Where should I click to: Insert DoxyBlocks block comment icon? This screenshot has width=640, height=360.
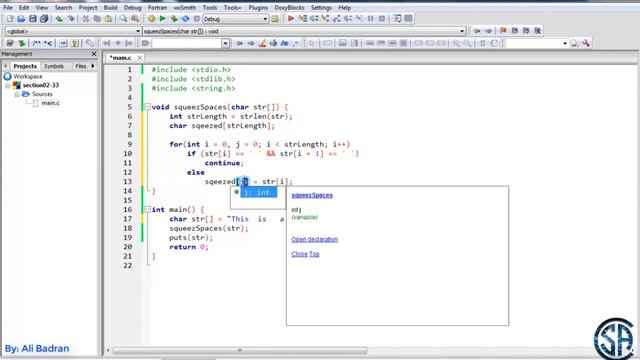(37, 43)
